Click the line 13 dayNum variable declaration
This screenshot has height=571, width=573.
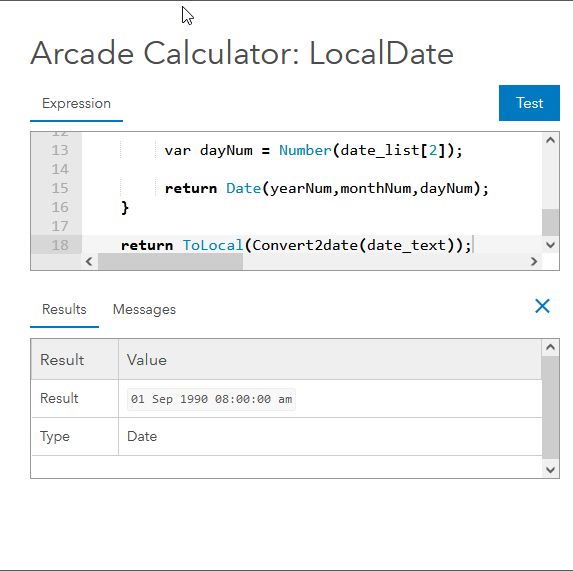coord(314,150)
